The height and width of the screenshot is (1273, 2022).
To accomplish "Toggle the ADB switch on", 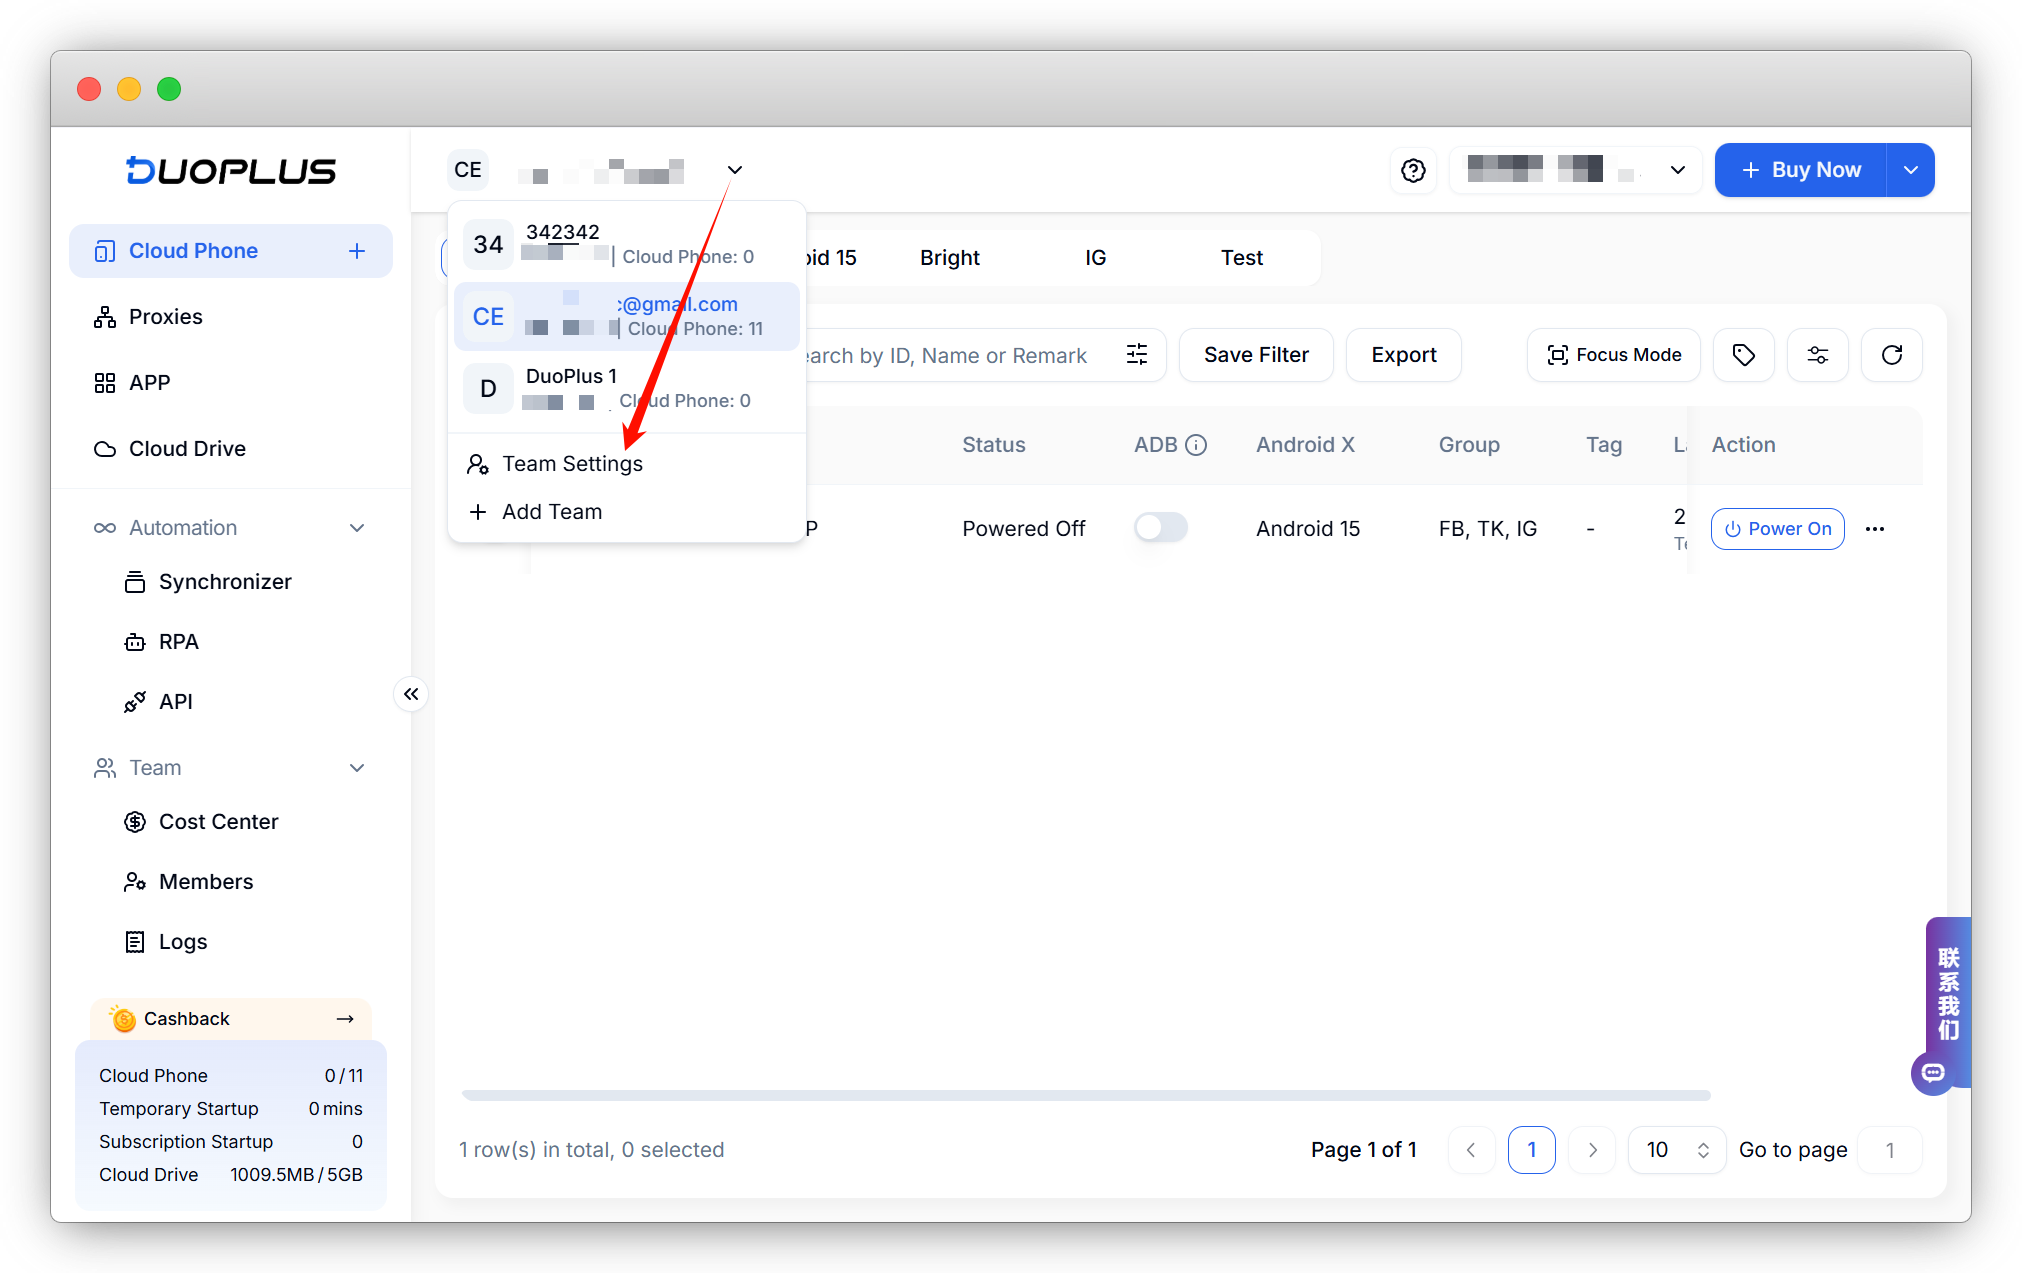I will pos(1160,528).
